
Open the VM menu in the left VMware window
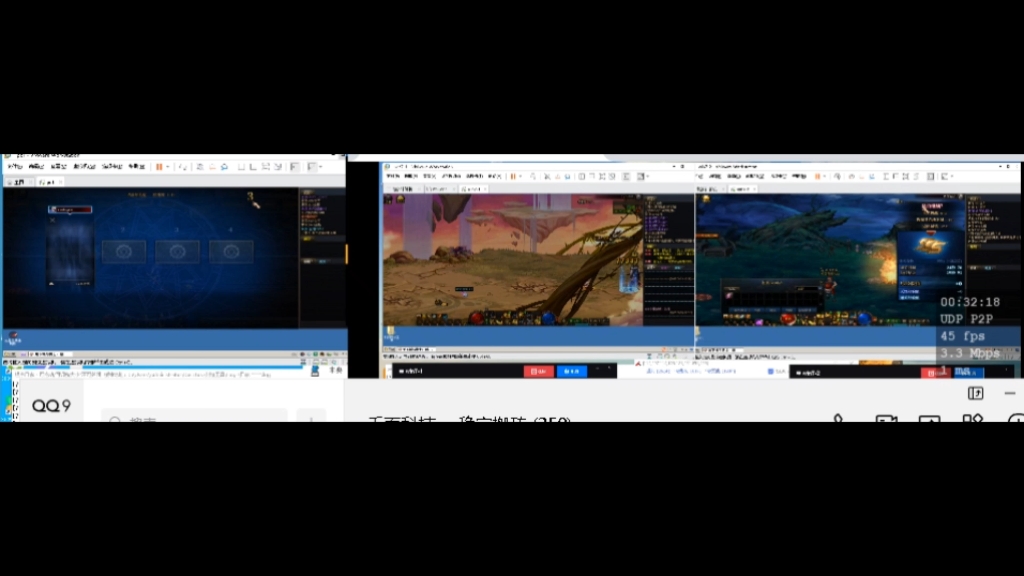click(x=84, y=167)
